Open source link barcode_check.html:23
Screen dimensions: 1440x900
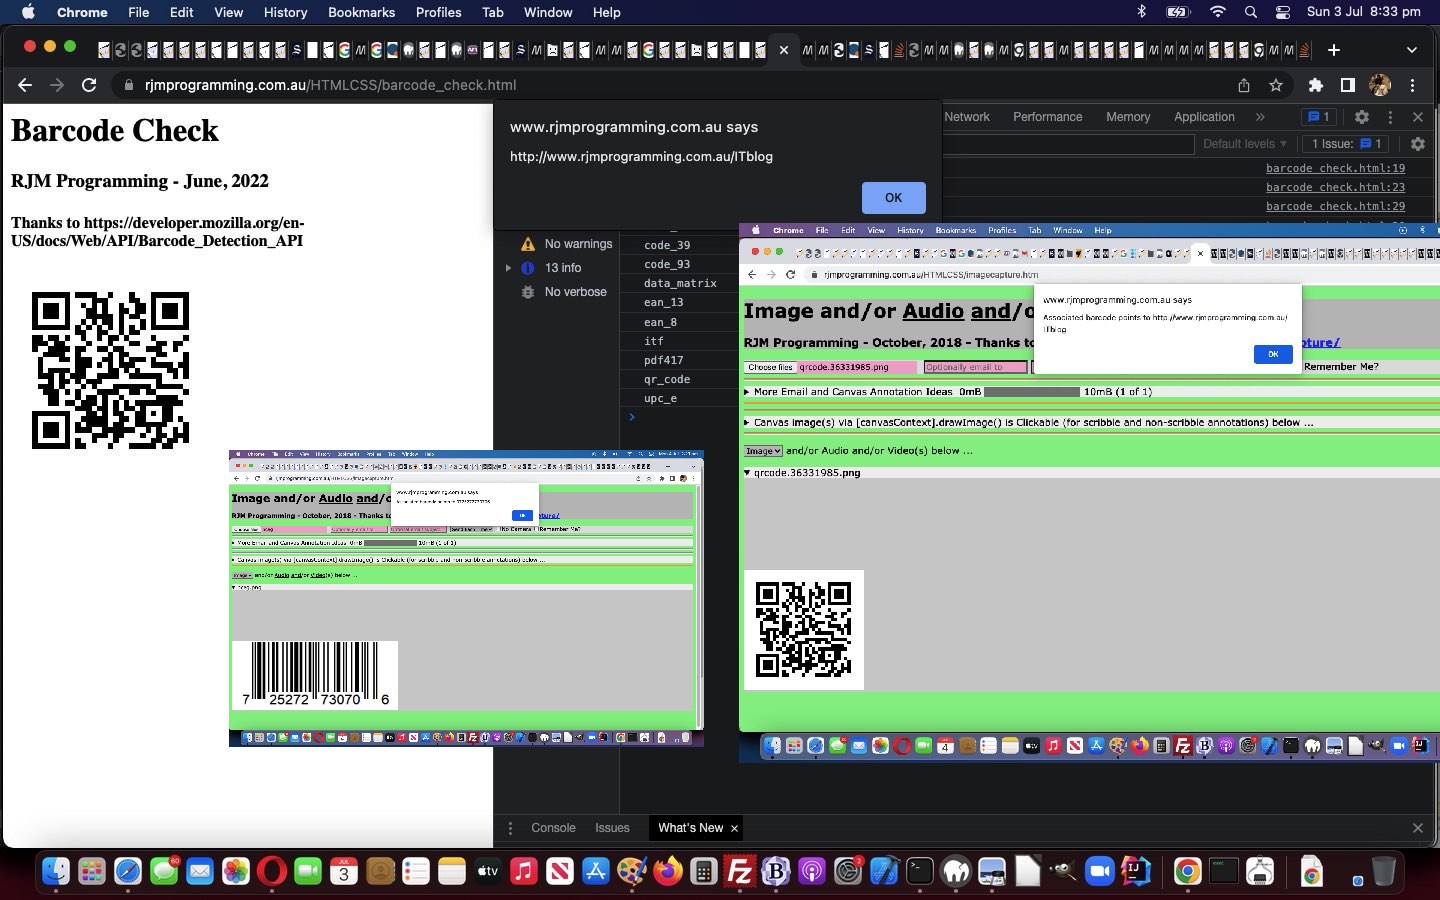point(1335,187)
